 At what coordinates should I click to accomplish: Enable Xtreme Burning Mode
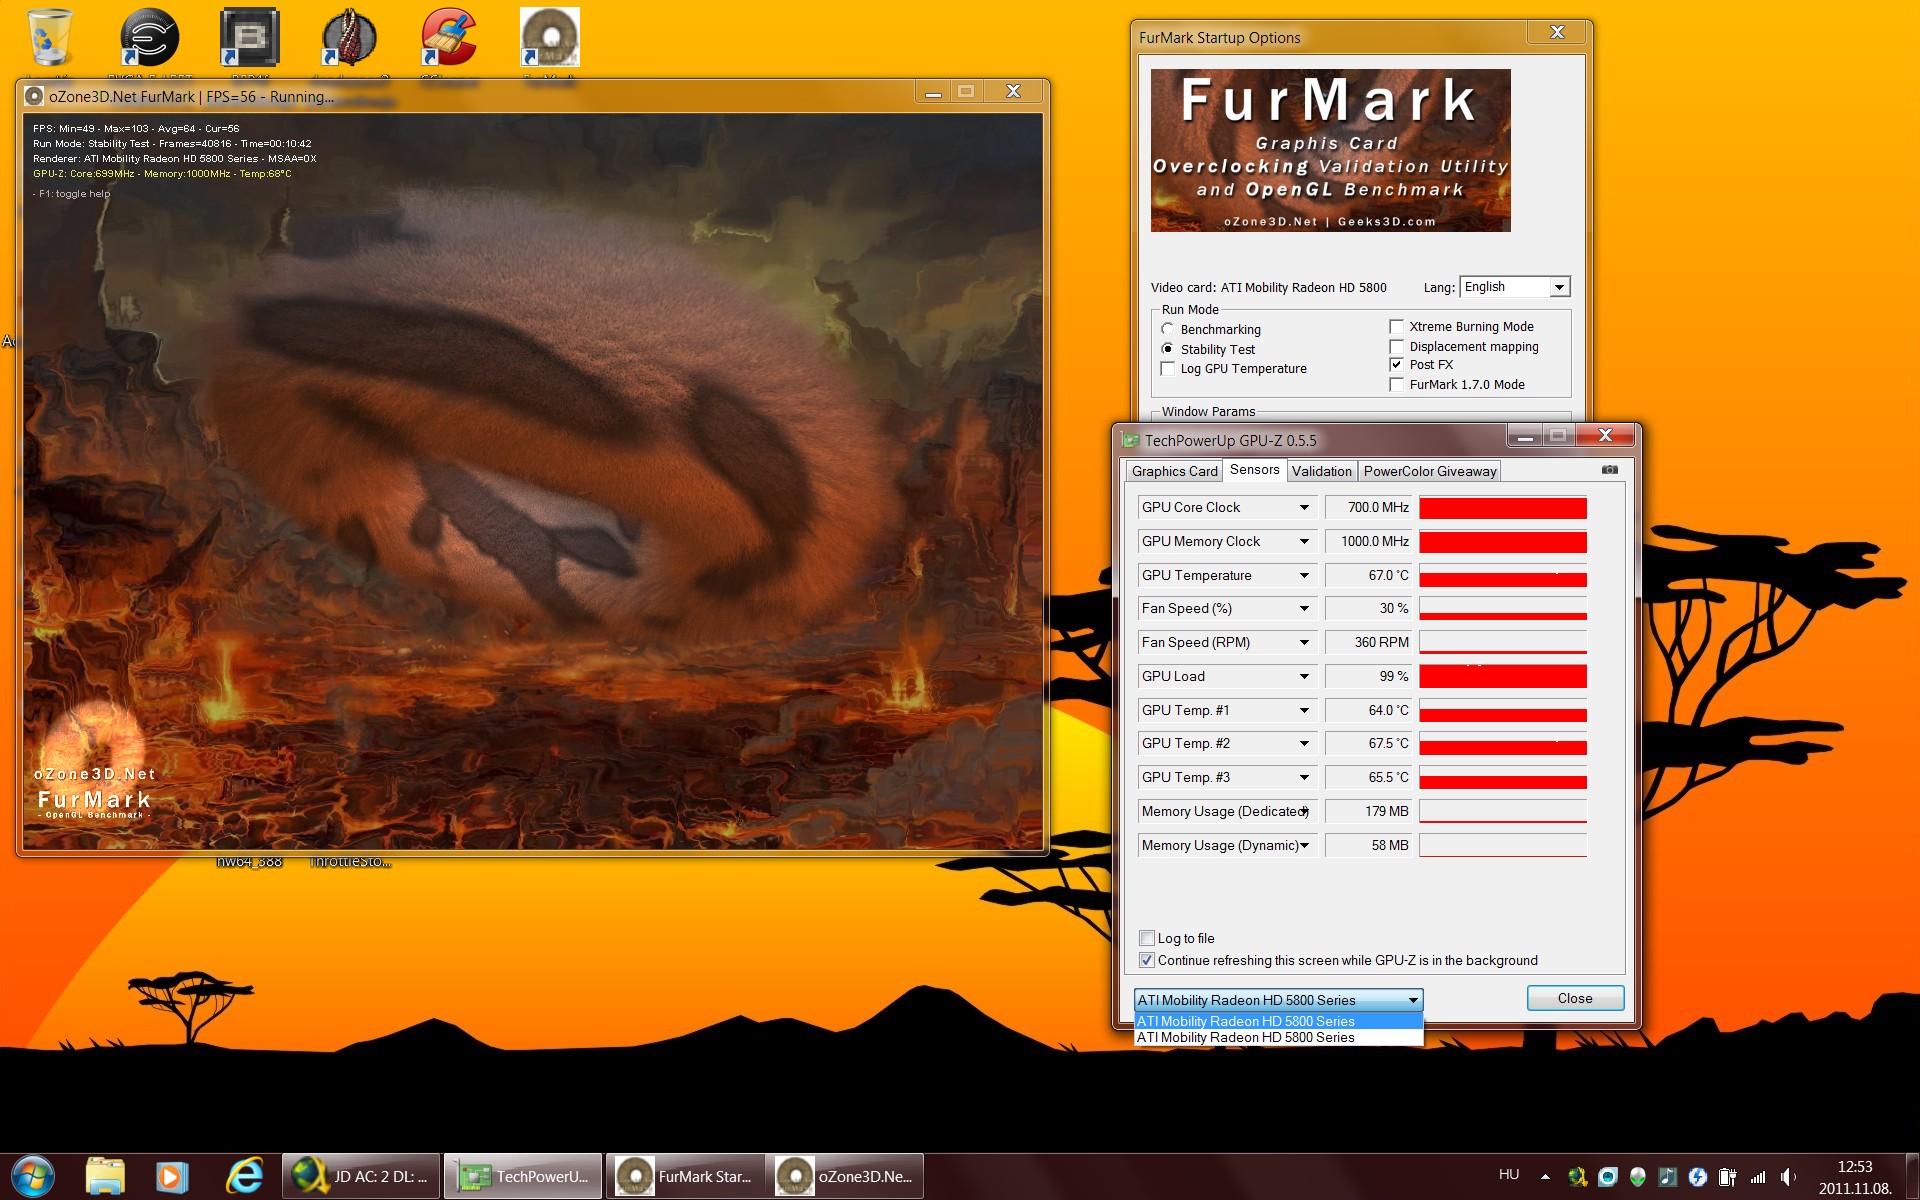point(1461,327)
